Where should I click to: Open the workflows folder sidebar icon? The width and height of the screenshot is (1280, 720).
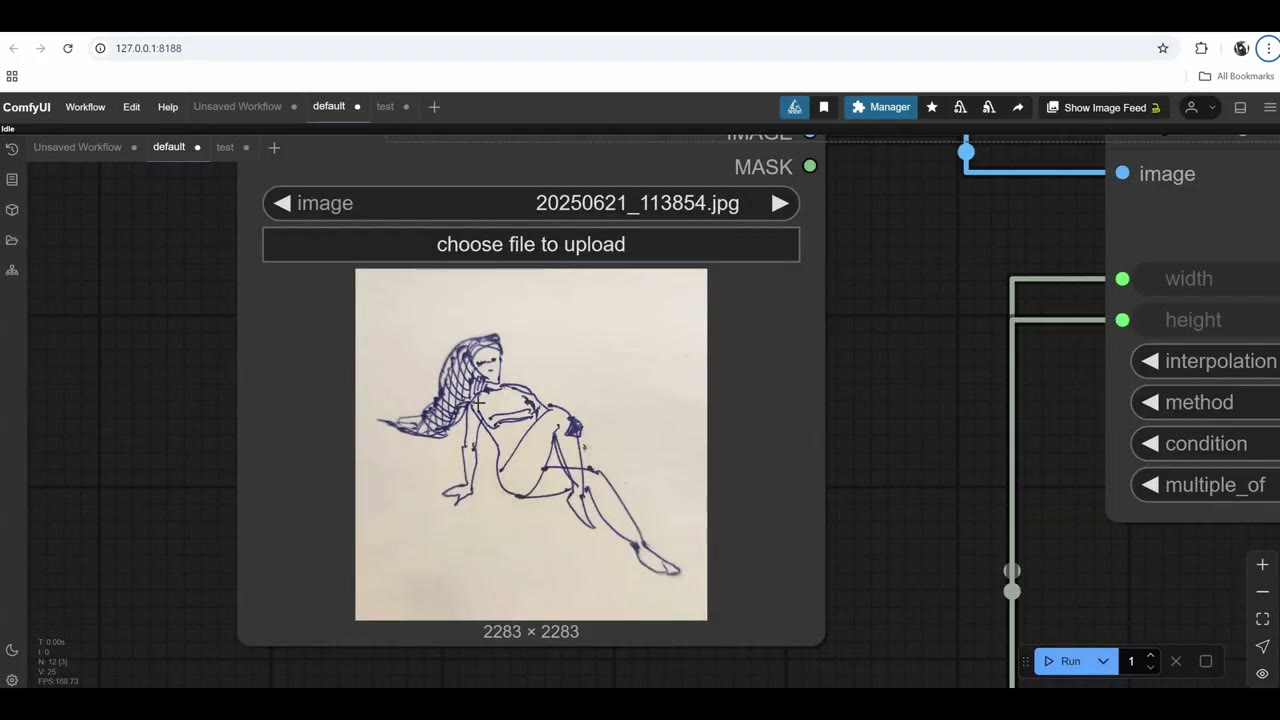12,240
